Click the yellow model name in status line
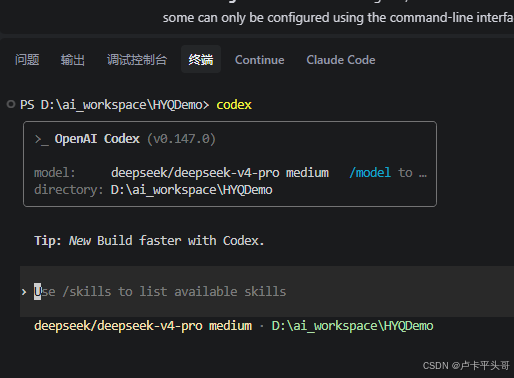This screenshot has height=378, width=514. (x=143, y=326)
